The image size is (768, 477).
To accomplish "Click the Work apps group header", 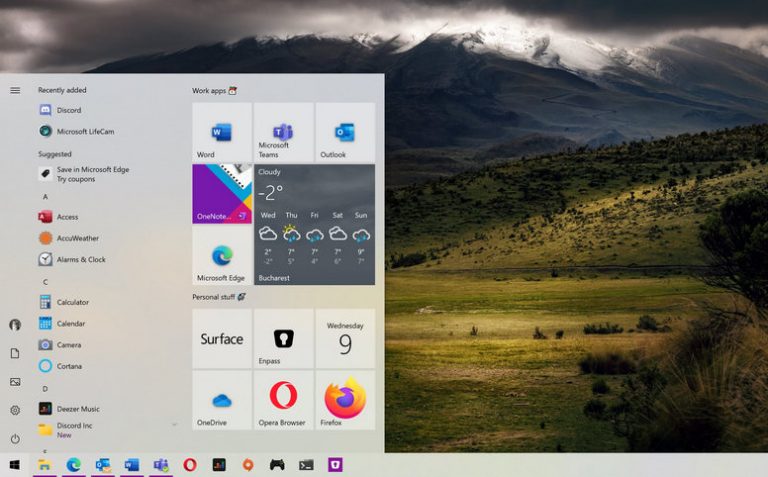I will [210, 91].
